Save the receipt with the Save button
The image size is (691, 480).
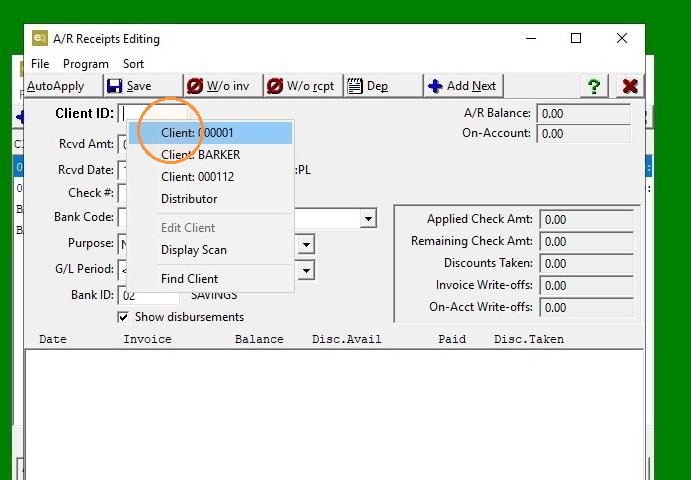[x=143, y=86]
